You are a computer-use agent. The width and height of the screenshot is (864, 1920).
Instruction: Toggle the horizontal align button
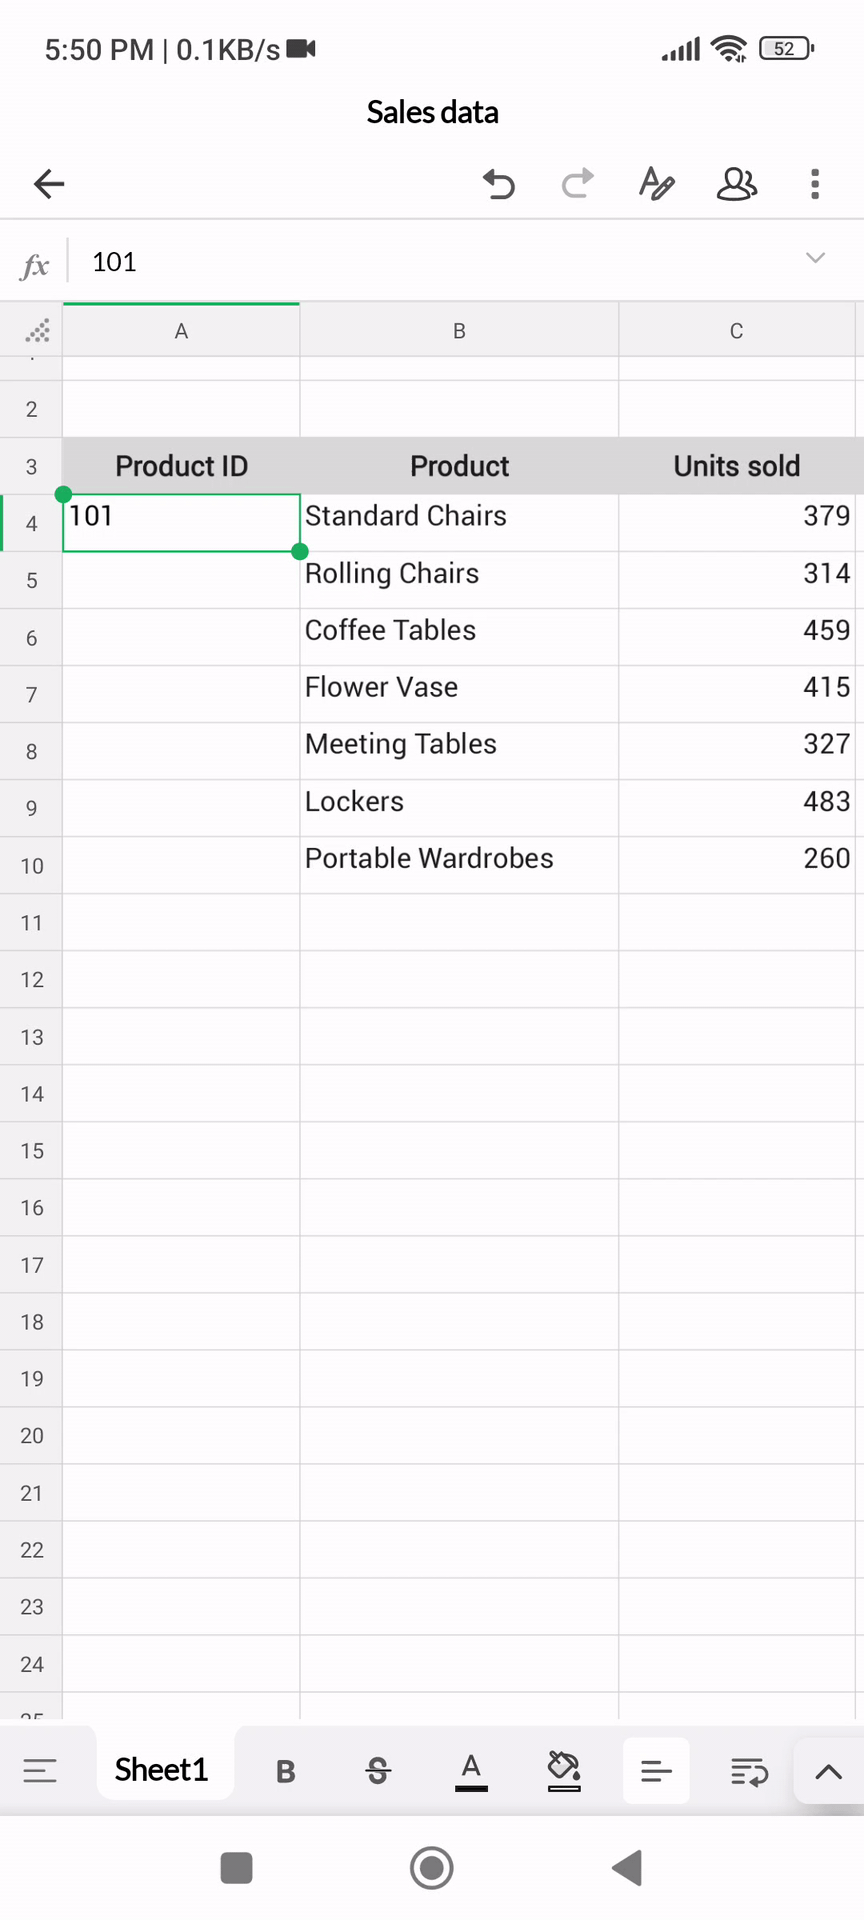coord(656,1772)
